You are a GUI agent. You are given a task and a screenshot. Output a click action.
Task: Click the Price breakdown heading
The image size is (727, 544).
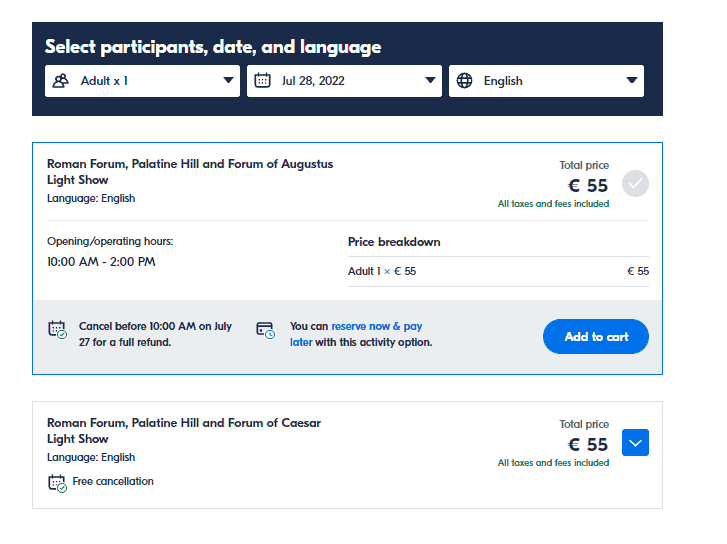click(x=394, y=242)
